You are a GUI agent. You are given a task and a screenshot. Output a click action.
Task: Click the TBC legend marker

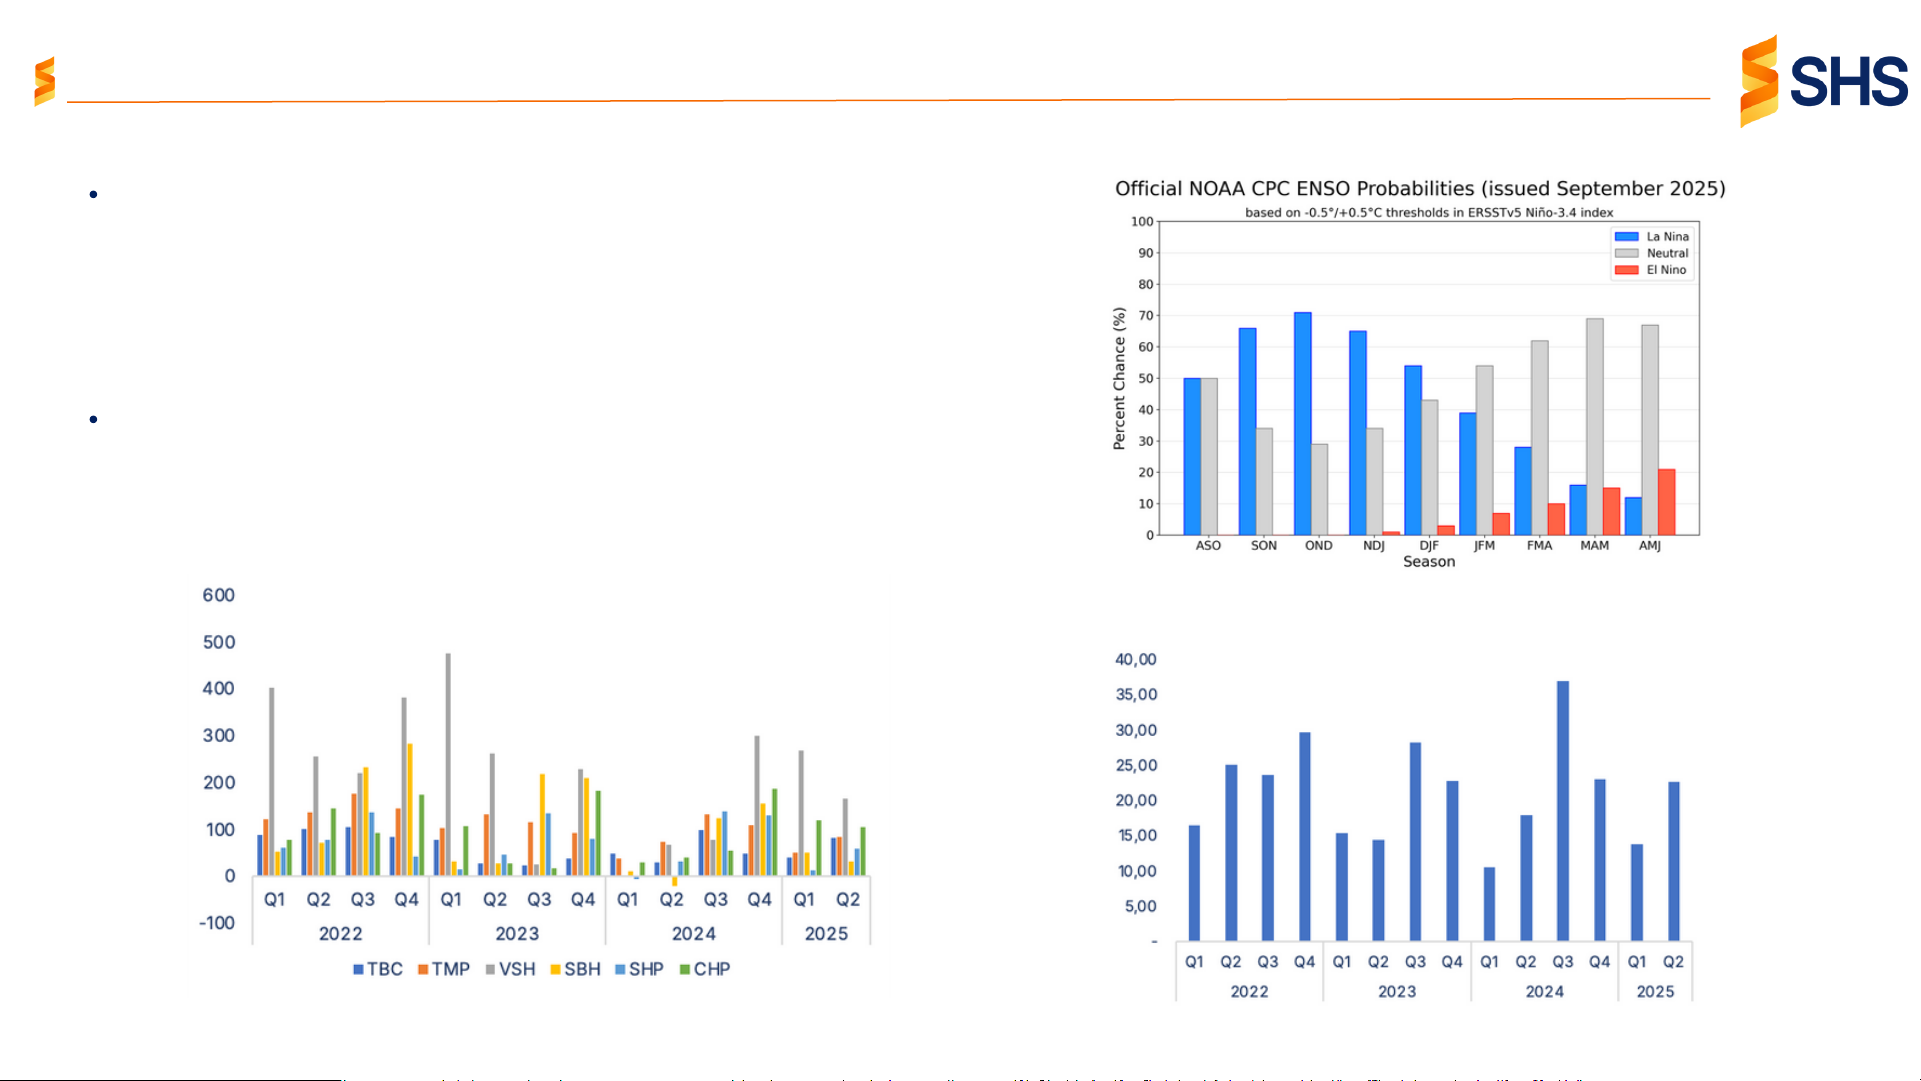[x=358, y=969]
